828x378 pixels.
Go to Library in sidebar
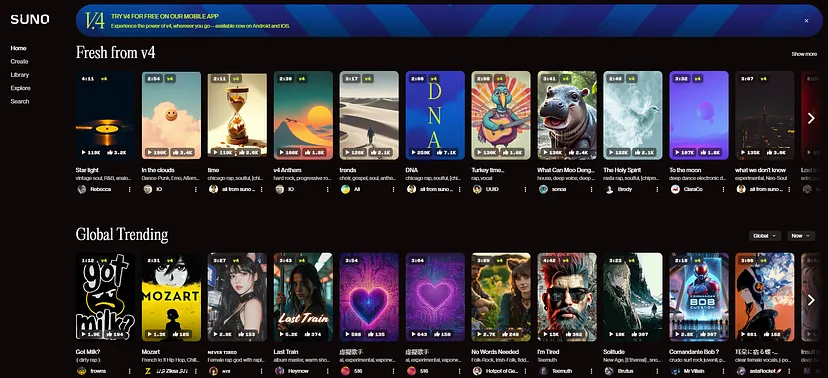click(x=20, y=74)
